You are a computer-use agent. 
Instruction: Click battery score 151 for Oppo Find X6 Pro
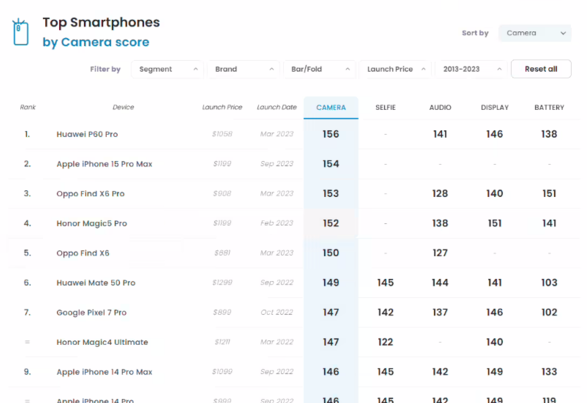pos(549,194)
